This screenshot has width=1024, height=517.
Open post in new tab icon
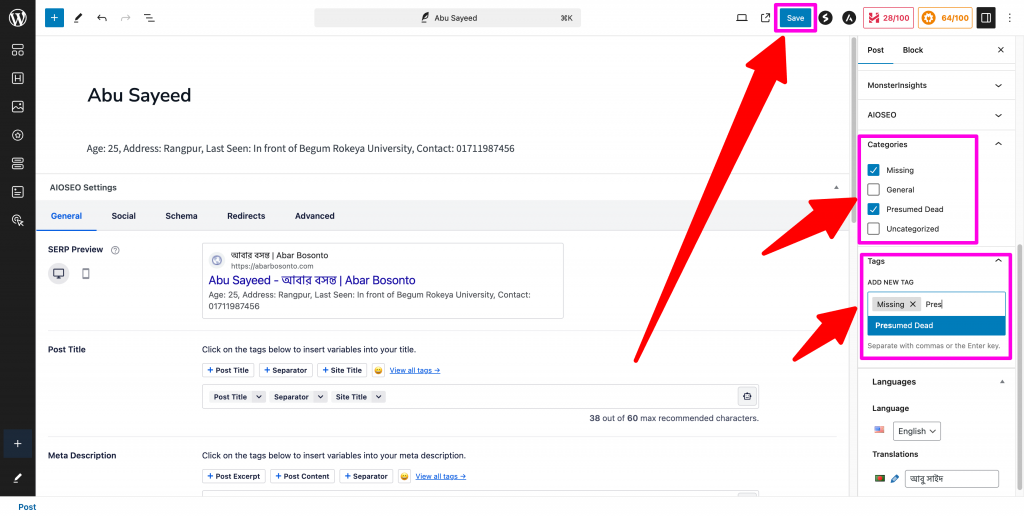click(x=765, y=18)
